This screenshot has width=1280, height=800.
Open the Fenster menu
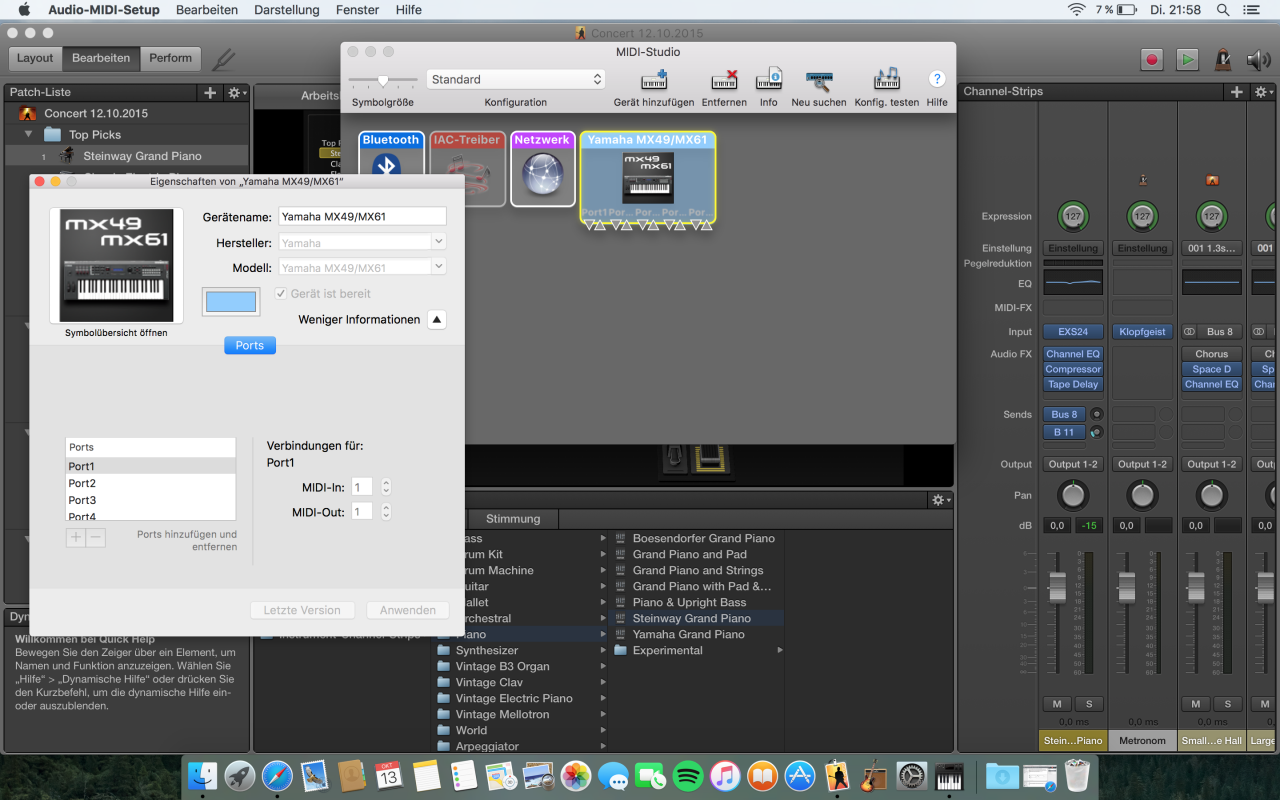(x=358, y=10)
